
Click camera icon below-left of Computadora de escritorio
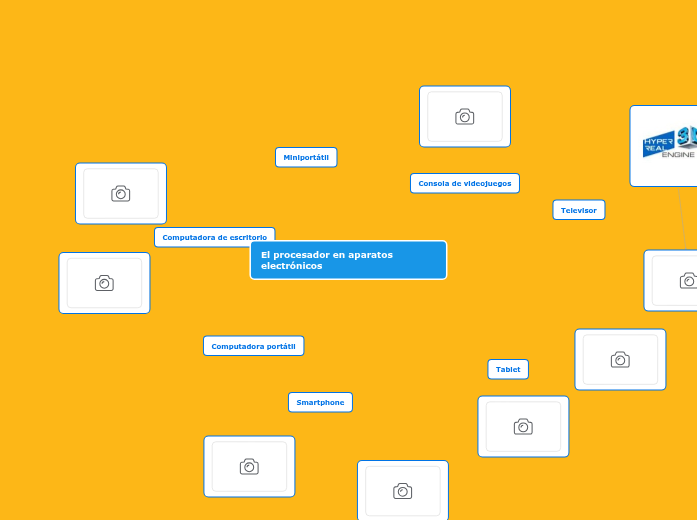(x=104, y=283)
